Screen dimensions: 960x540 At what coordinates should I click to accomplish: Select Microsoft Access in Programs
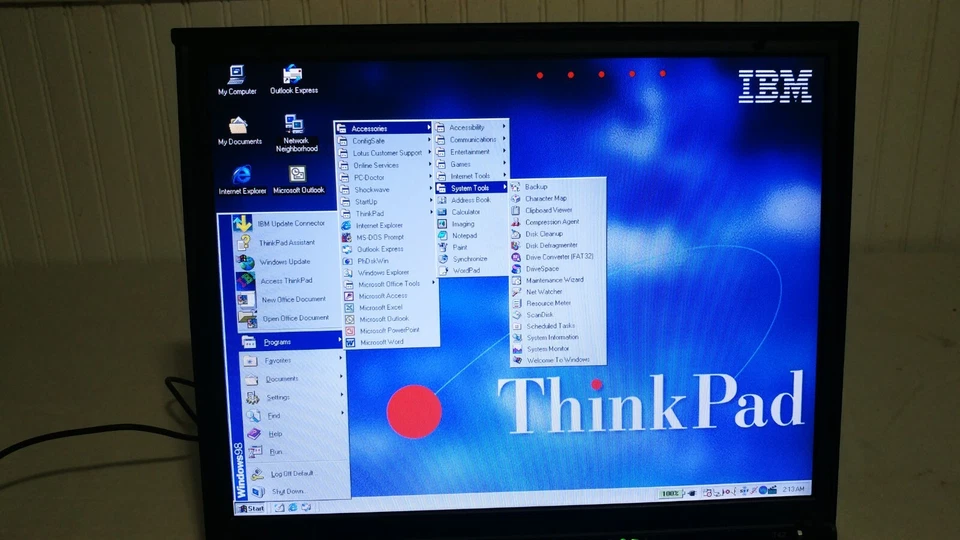point(391,296)
